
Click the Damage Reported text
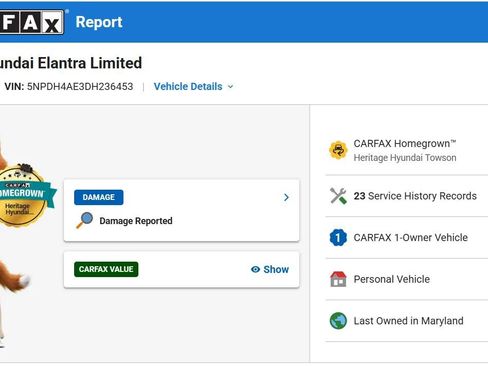tap(136, 221)
